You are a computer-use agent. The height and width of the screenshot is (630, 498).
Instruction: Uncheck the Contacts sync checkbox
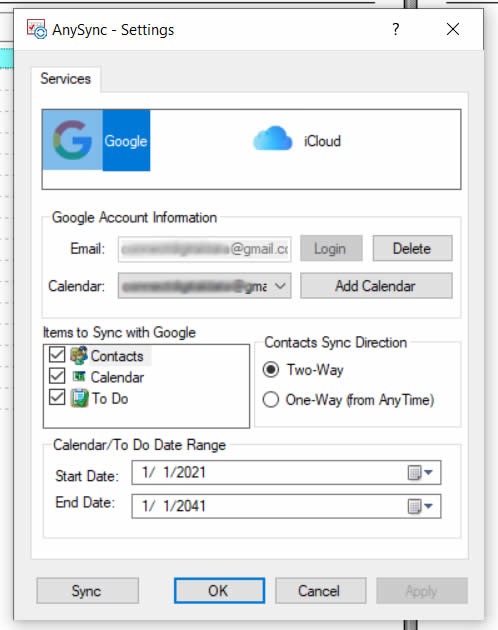57,355
